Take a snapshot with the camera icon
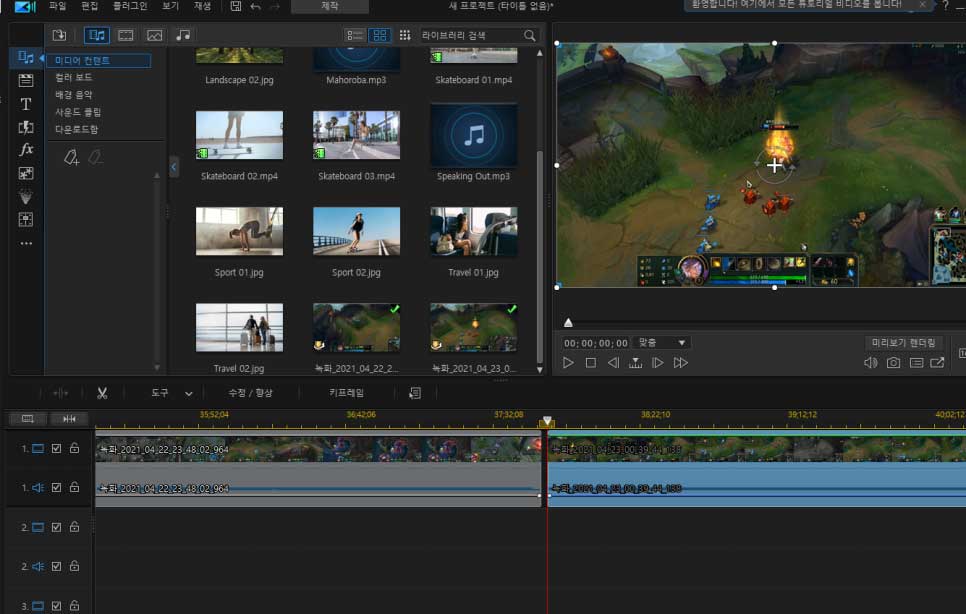Image resolution: width=966 pixels, height=614 pixels. (893, 363)
